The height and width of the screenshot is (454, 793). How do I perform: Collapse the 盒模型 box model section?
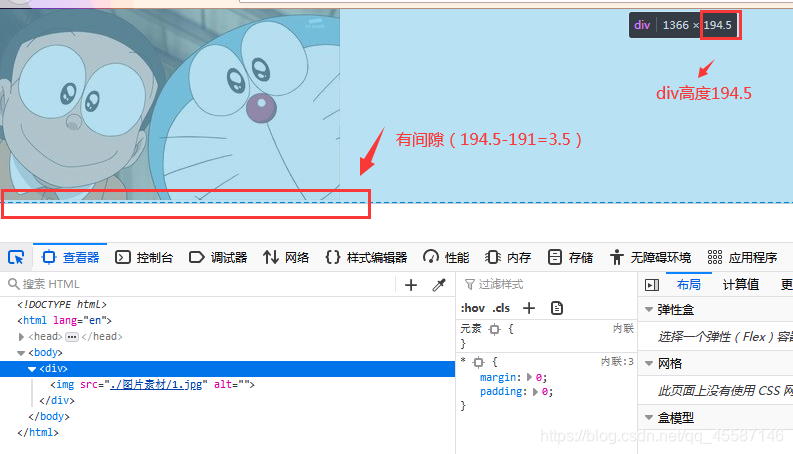[x=649, y=417]
